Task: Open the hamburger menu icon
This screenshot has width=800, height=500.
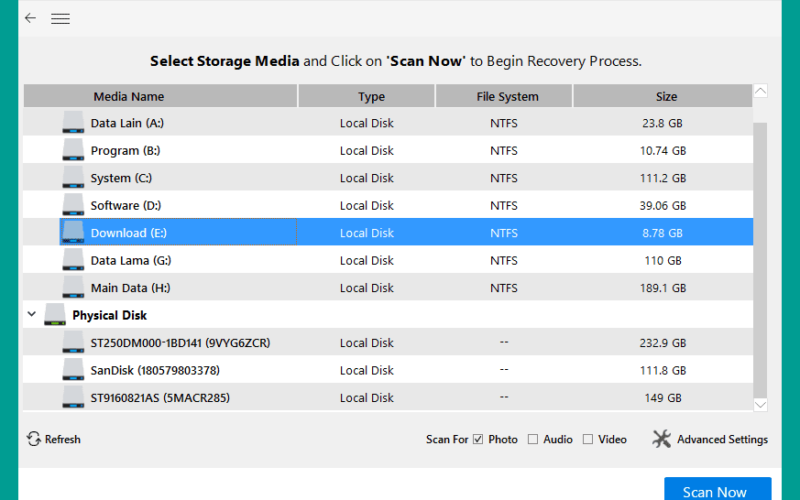Action: [x=60, y=19]
